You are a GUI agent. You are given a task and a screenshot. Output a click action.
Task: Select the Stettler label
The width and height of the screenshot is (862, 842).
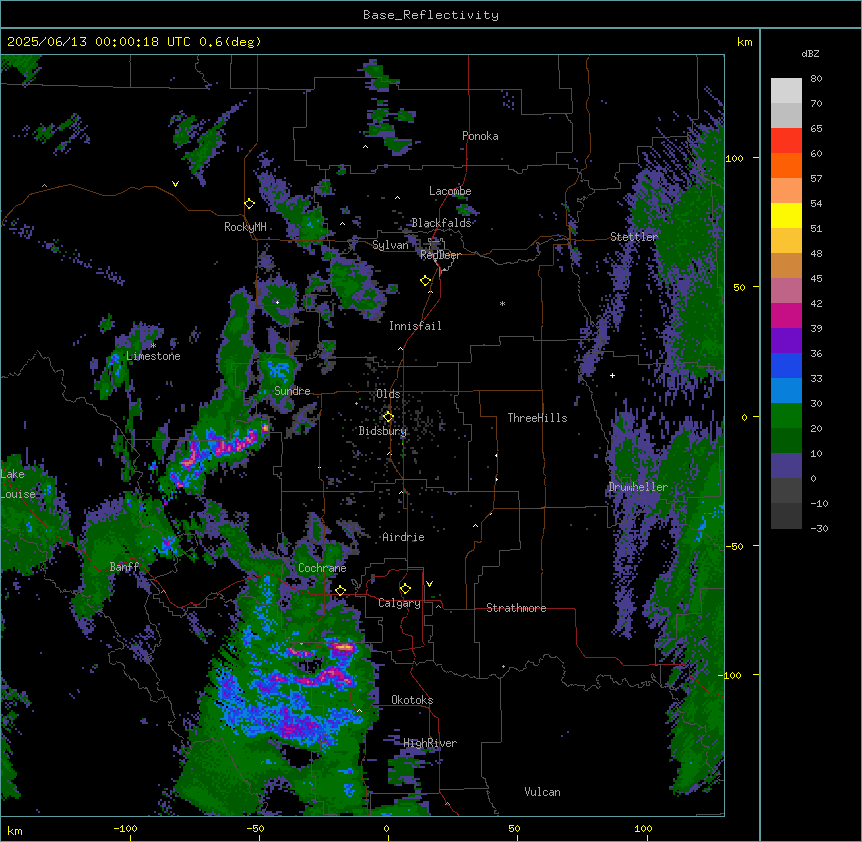634,237
